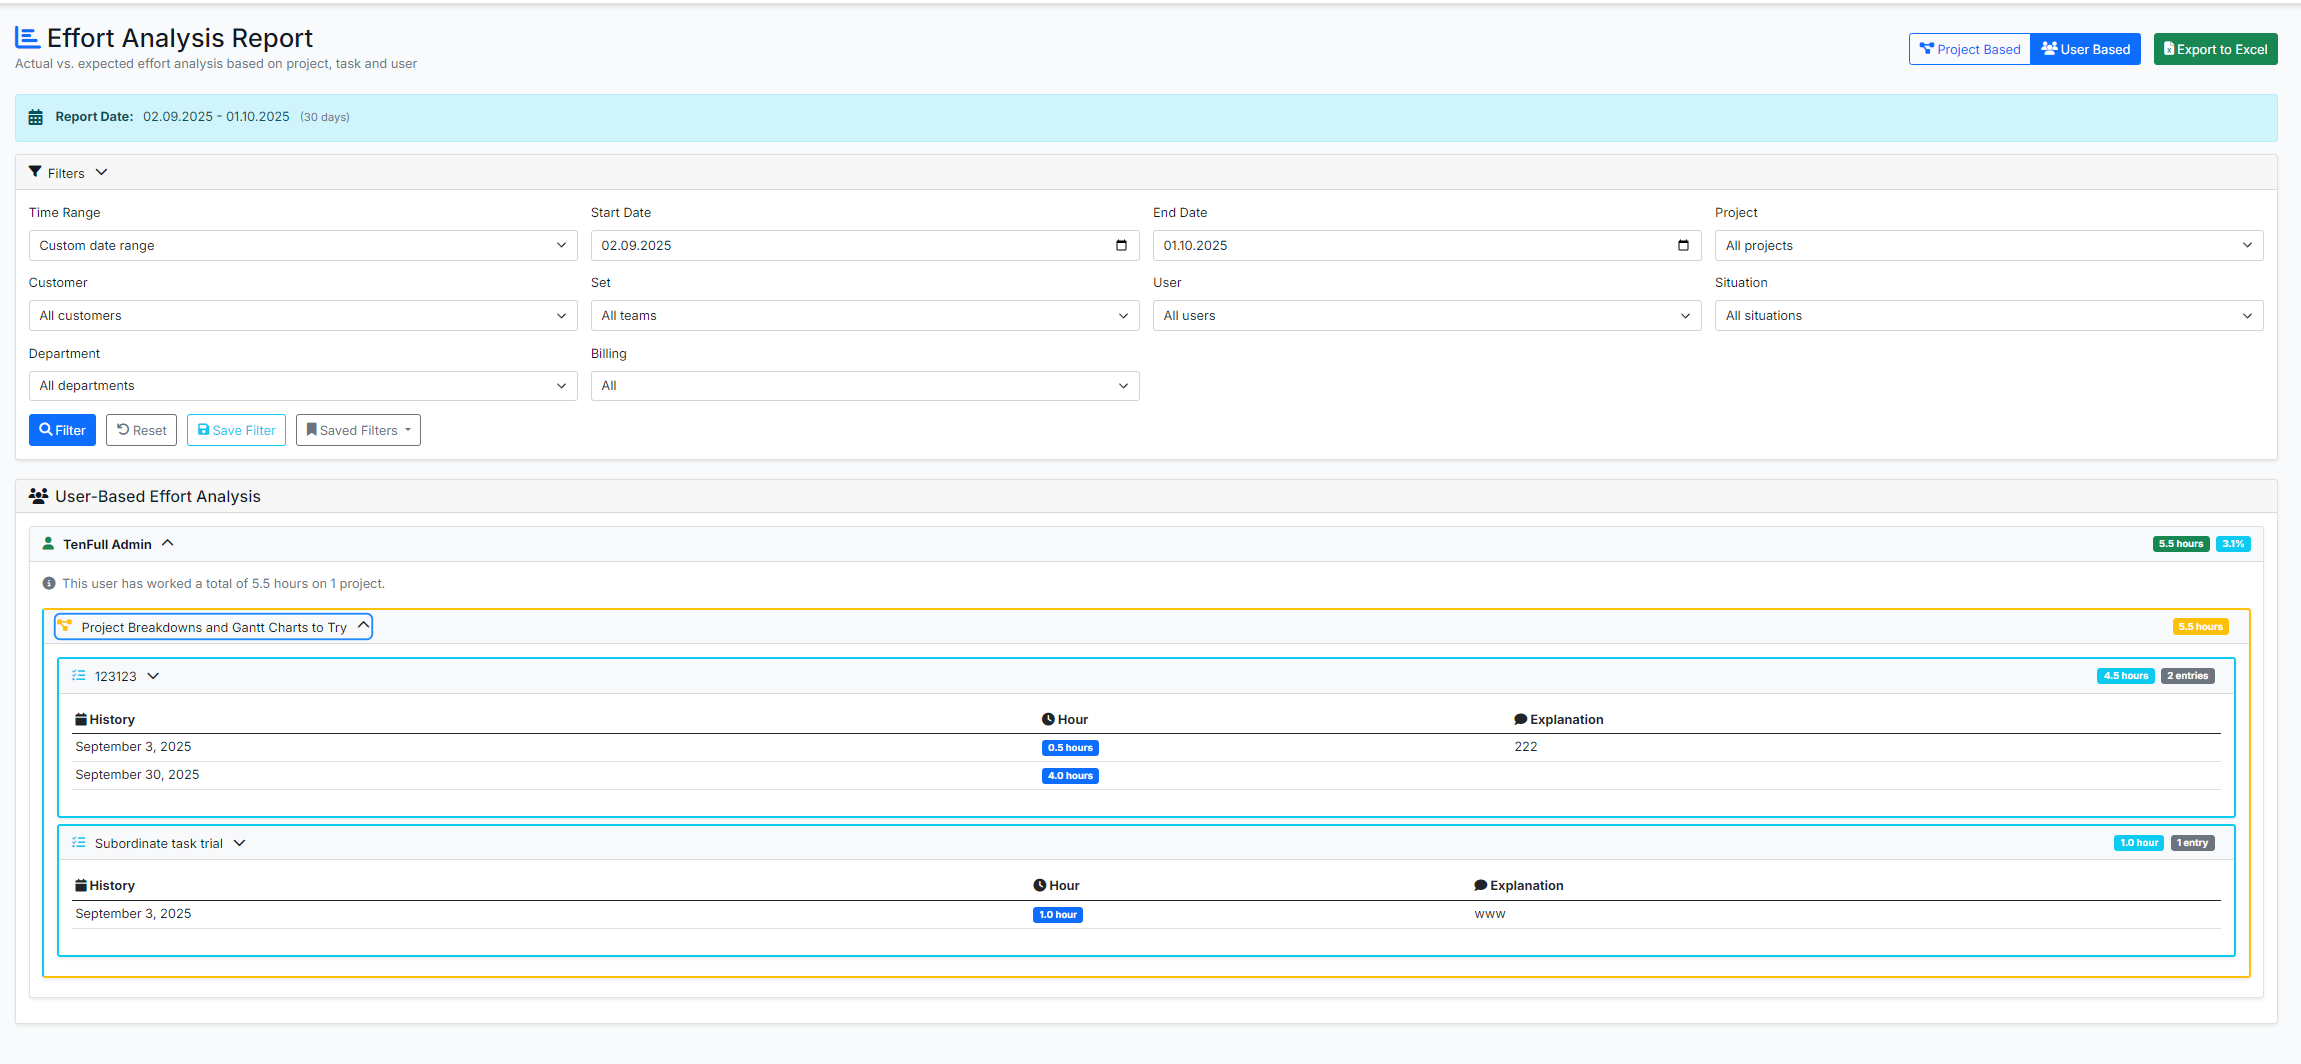Open the Start Date calendar picker icon

tap(1121, 246)
